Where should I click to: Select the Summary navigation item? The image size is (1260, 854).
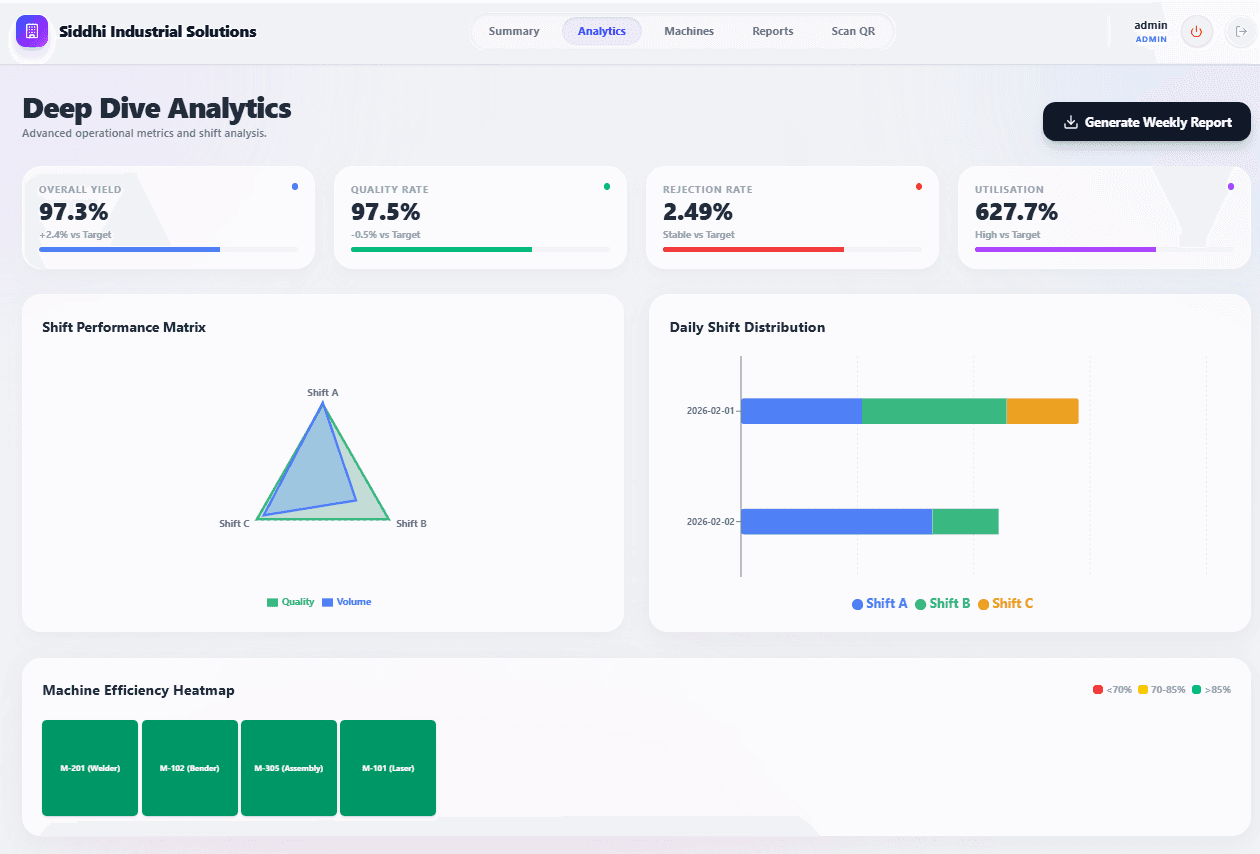point(514,31)
